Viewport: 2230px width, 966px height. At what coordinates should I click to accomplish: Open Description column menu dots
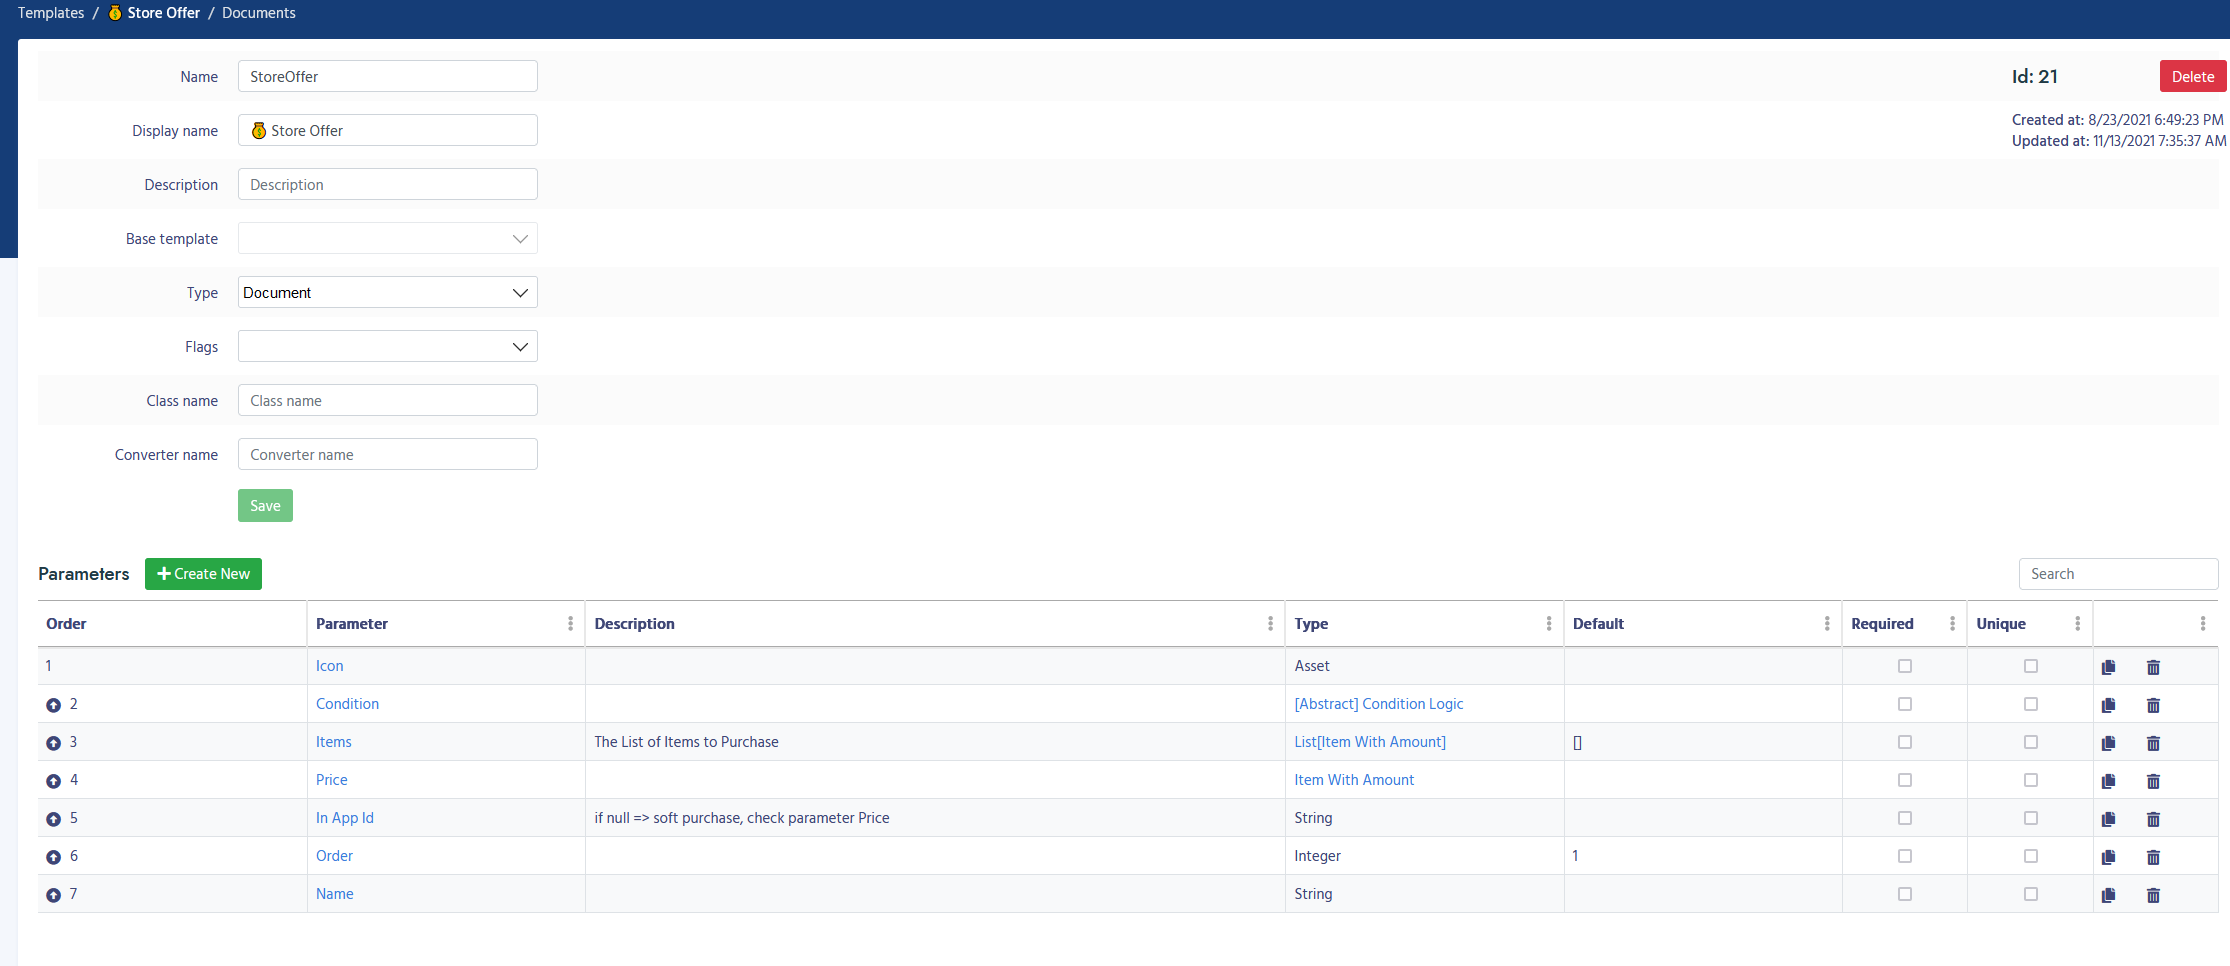tap(1270, 624)
